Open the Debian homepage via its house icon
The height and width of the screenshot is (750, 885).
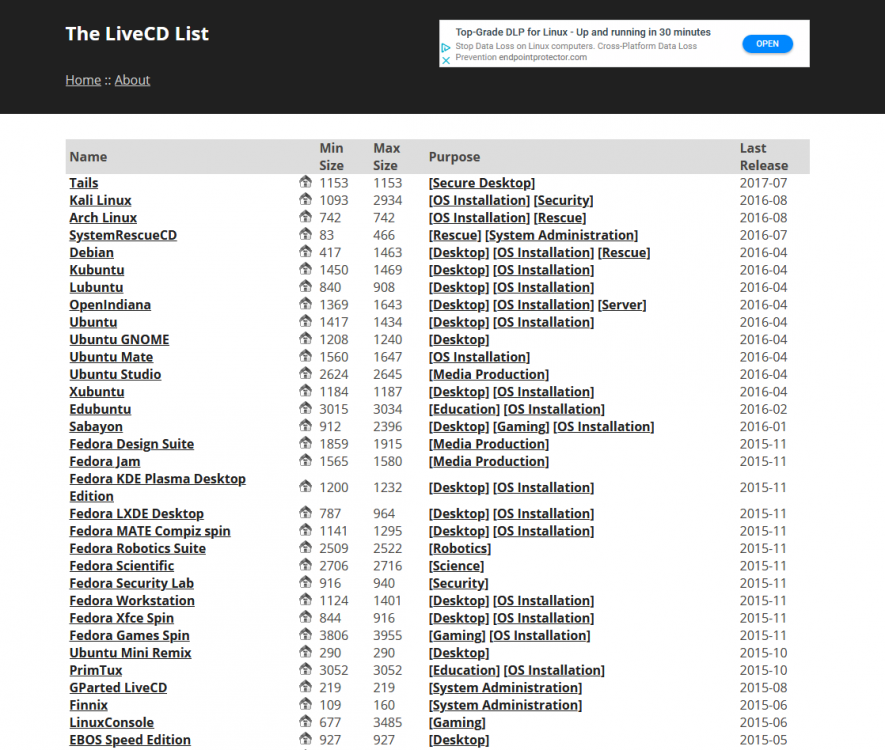coord(305,252)
